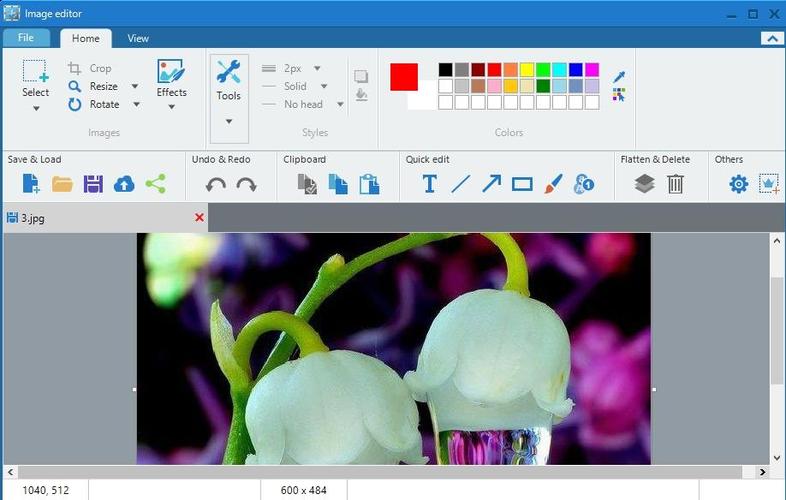
Task: Choose the pink color swatch
Action: click(494, 86)
